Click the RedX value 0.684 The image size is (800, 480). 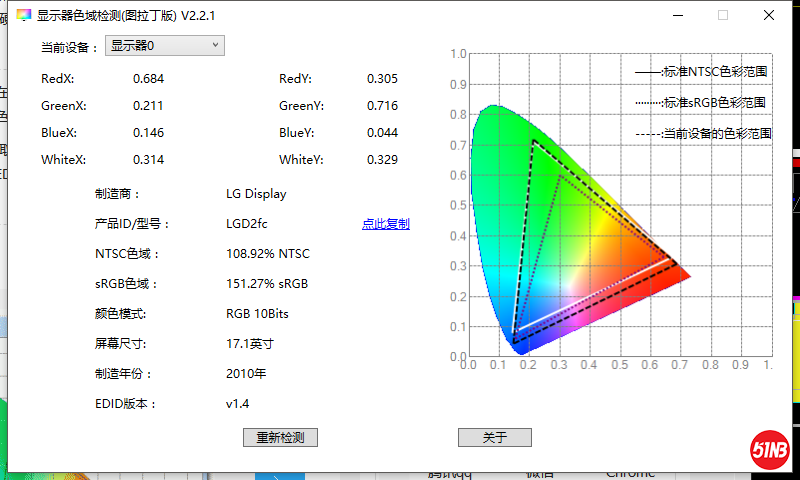148,79
